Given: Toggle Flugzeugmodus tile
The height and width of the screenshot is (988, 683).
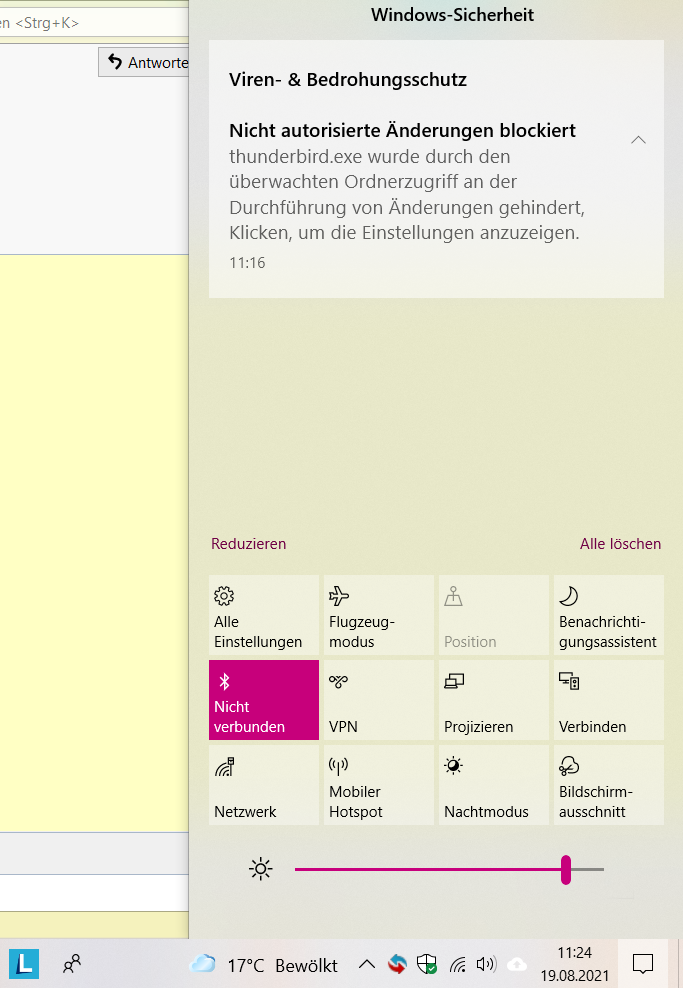Looking at the screenshot, I should pos(379,615).
